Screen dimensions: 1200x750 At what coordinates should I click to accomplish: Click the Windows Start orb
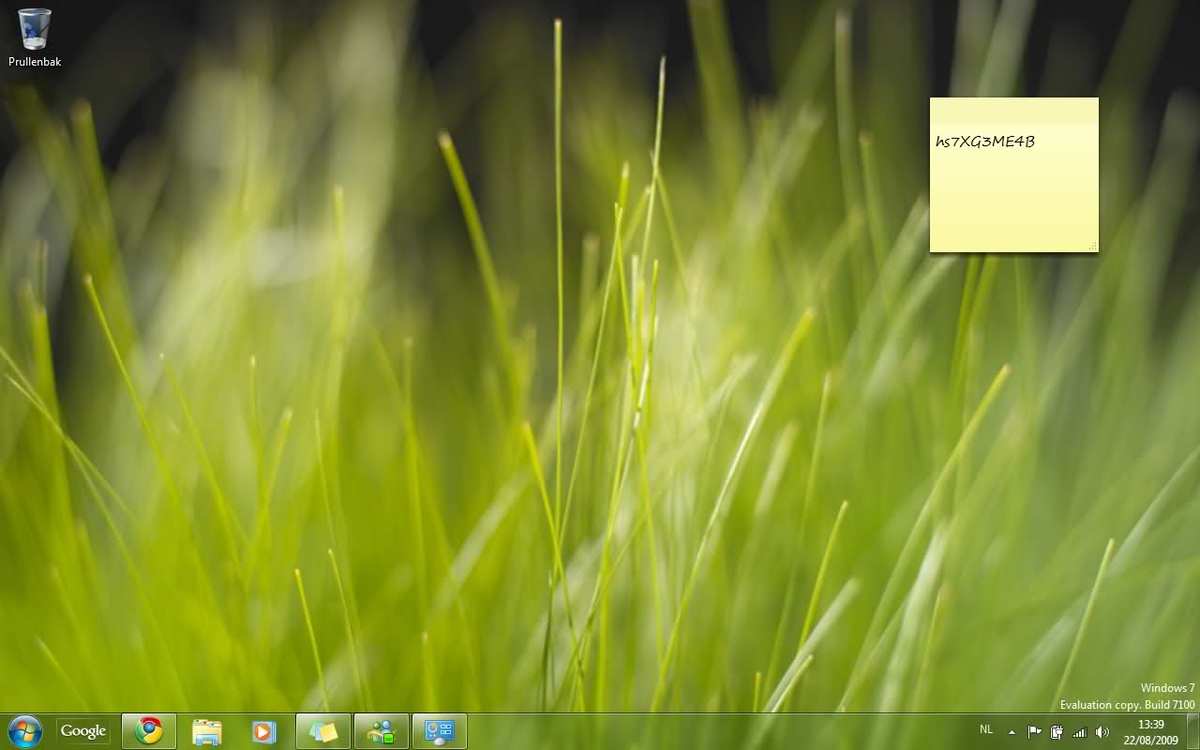click(x=25, y=731)
